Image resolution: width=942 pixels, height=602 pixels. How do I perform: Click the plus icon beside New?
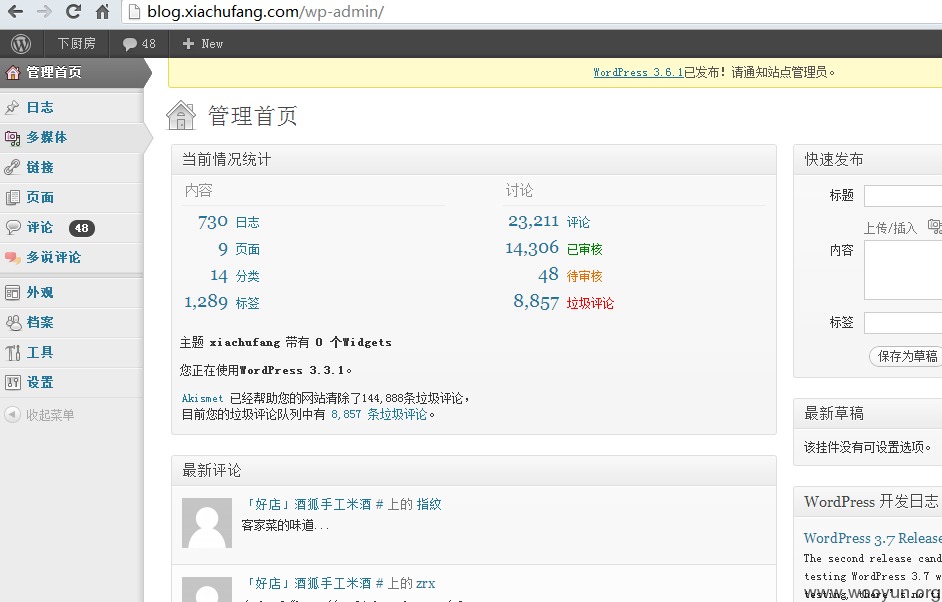tap(188, 44)
